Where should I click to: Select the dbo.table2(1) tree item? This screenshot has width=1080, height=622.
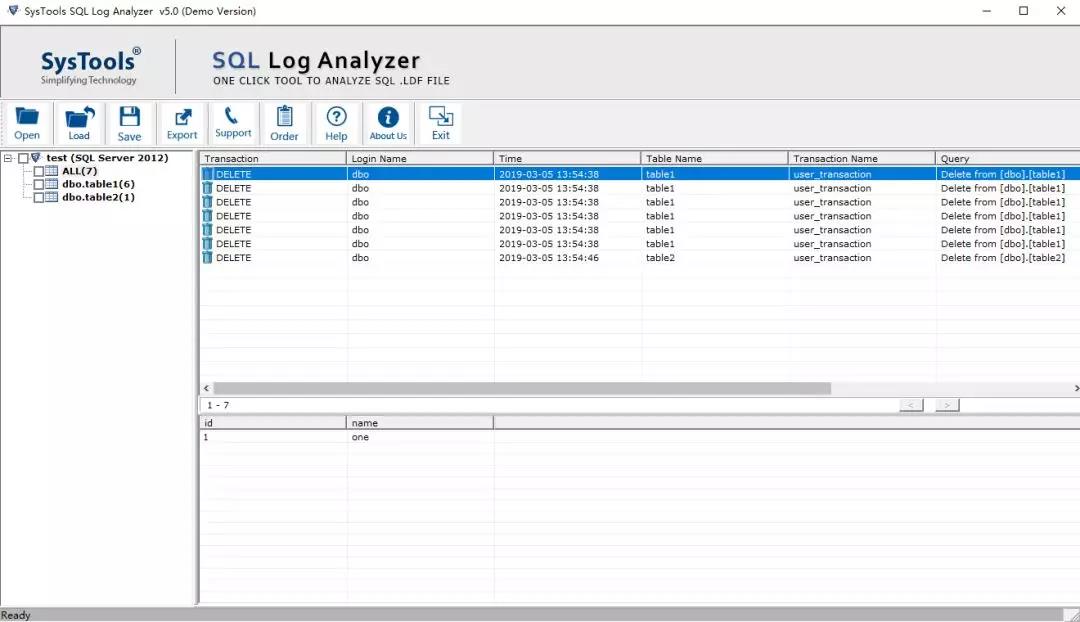[x=98, y=197]
